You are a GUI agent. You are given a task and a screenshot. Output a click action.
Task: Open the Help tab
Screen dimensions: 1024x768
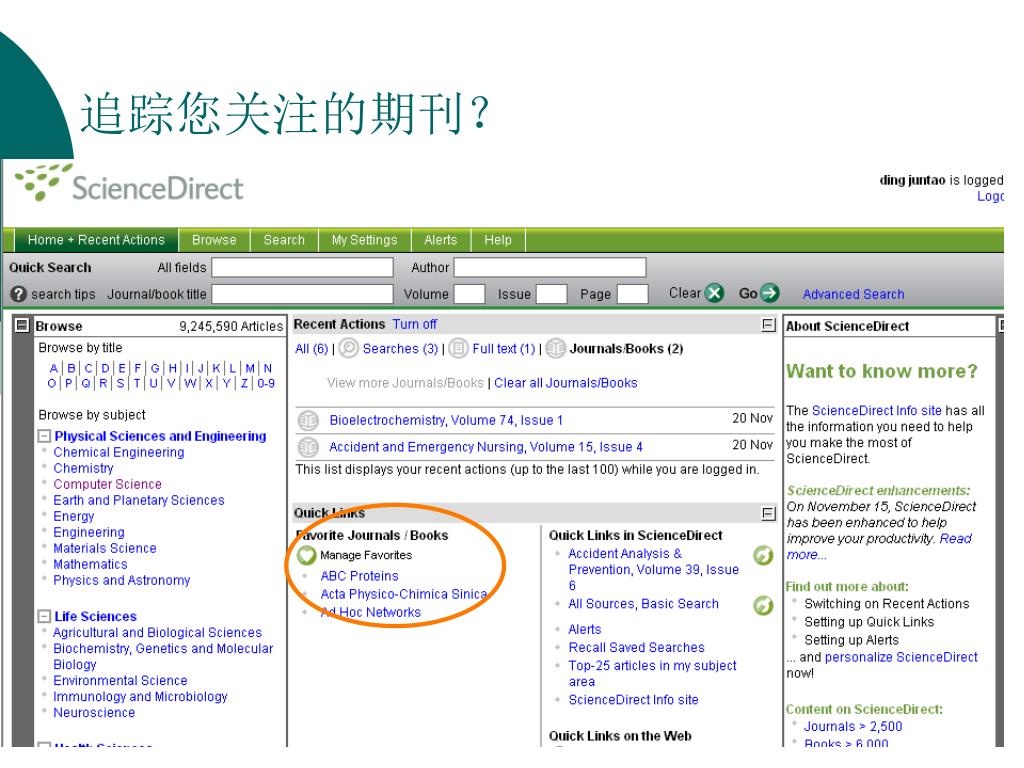[x=498, y=240]
